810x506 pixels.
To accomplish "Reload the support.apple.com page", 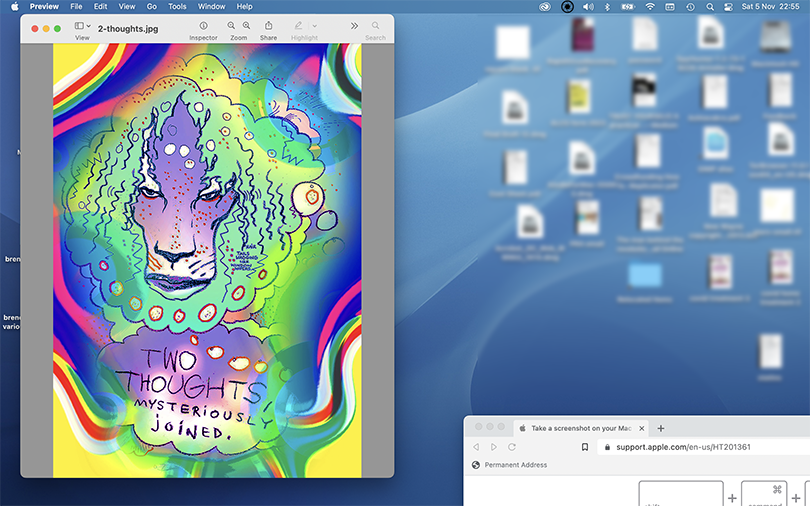I will pyautogui.click(x=512, y=447).
